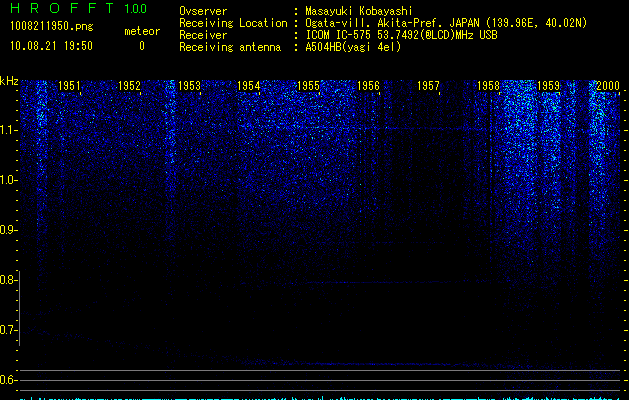This screenshot has width=629, height=400.
Task: Click the A504HB(yagi 4el) antenna text
Action: 353,47
